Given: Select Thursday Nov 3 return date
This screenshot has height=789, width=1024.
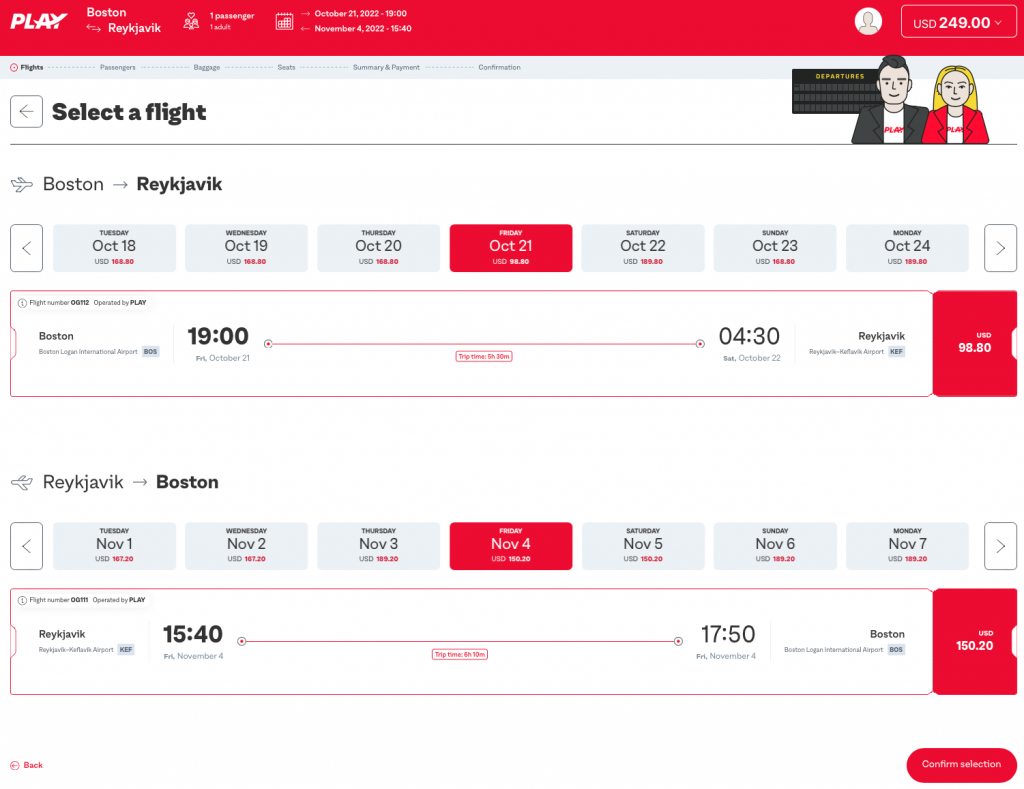Looking at the screenshot, I should pos(379,546).
